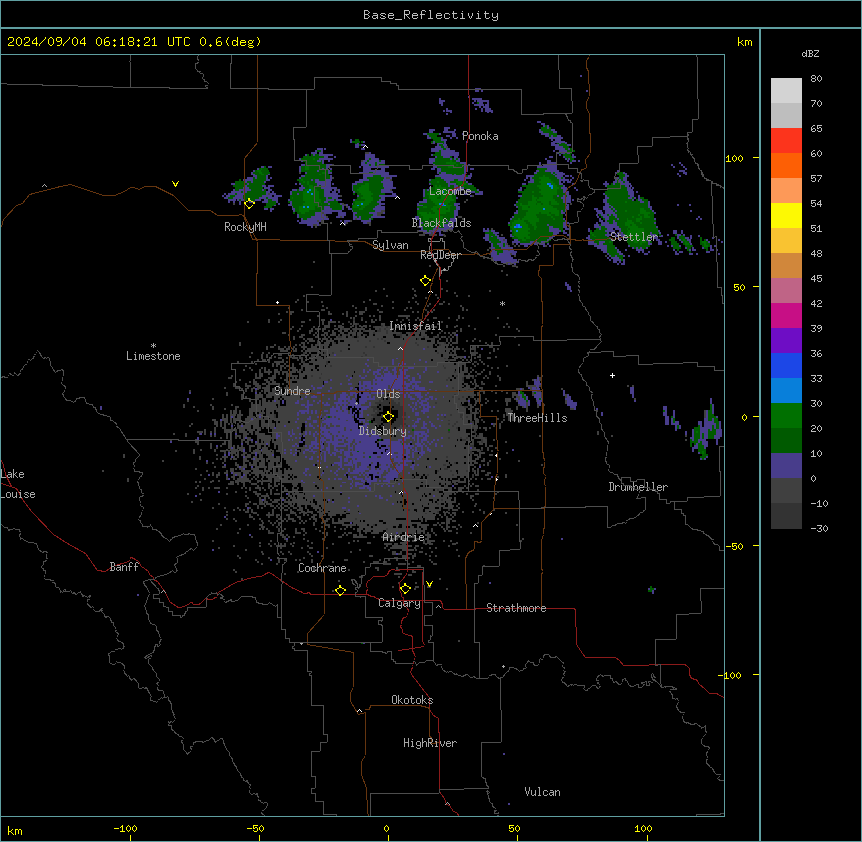Select the yellow diamond marker south of RedDeer
Image resolution: width=862 pixels, height=842 pixels.
425,281
